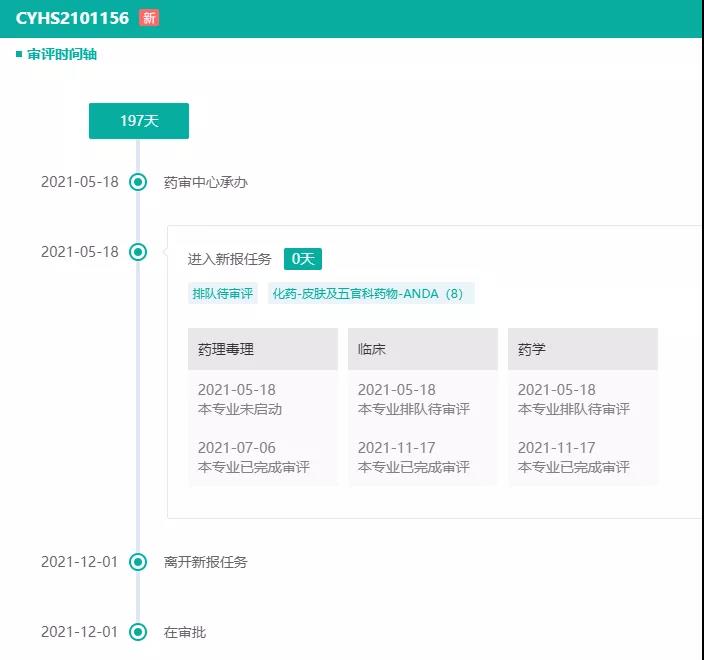Click the 进入新报任务 event label
Viewport: 704px width, 660px height.
tap(229, 259)
